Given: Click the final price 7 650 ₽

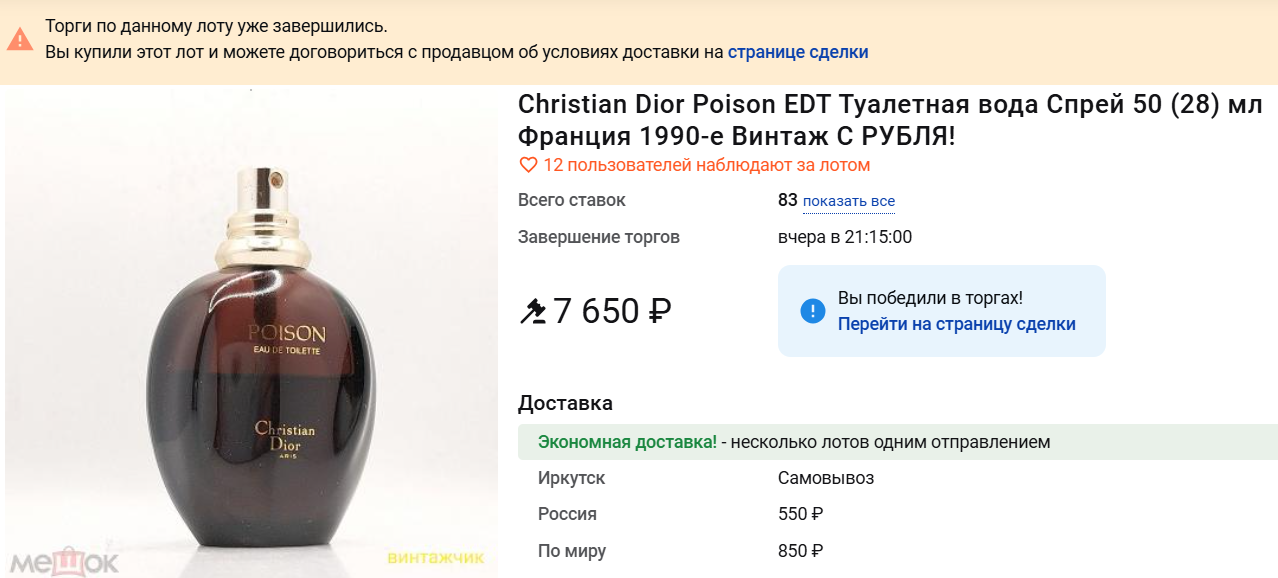Looking at the screenshot, I should [x=612, y=312].
